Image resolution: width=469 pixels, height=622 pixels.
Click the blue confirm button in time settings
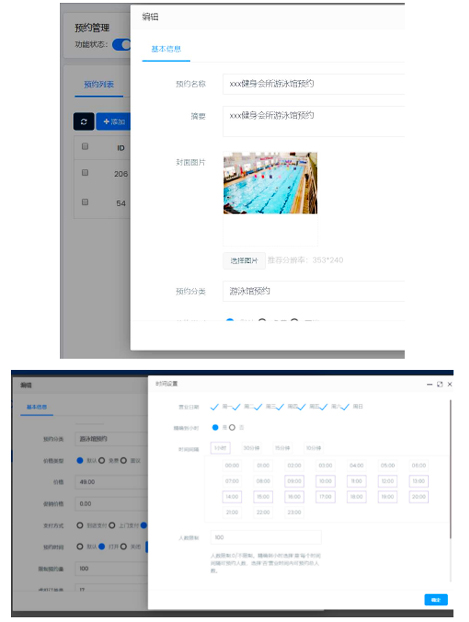pyautogui.click(x=436, y=600)
